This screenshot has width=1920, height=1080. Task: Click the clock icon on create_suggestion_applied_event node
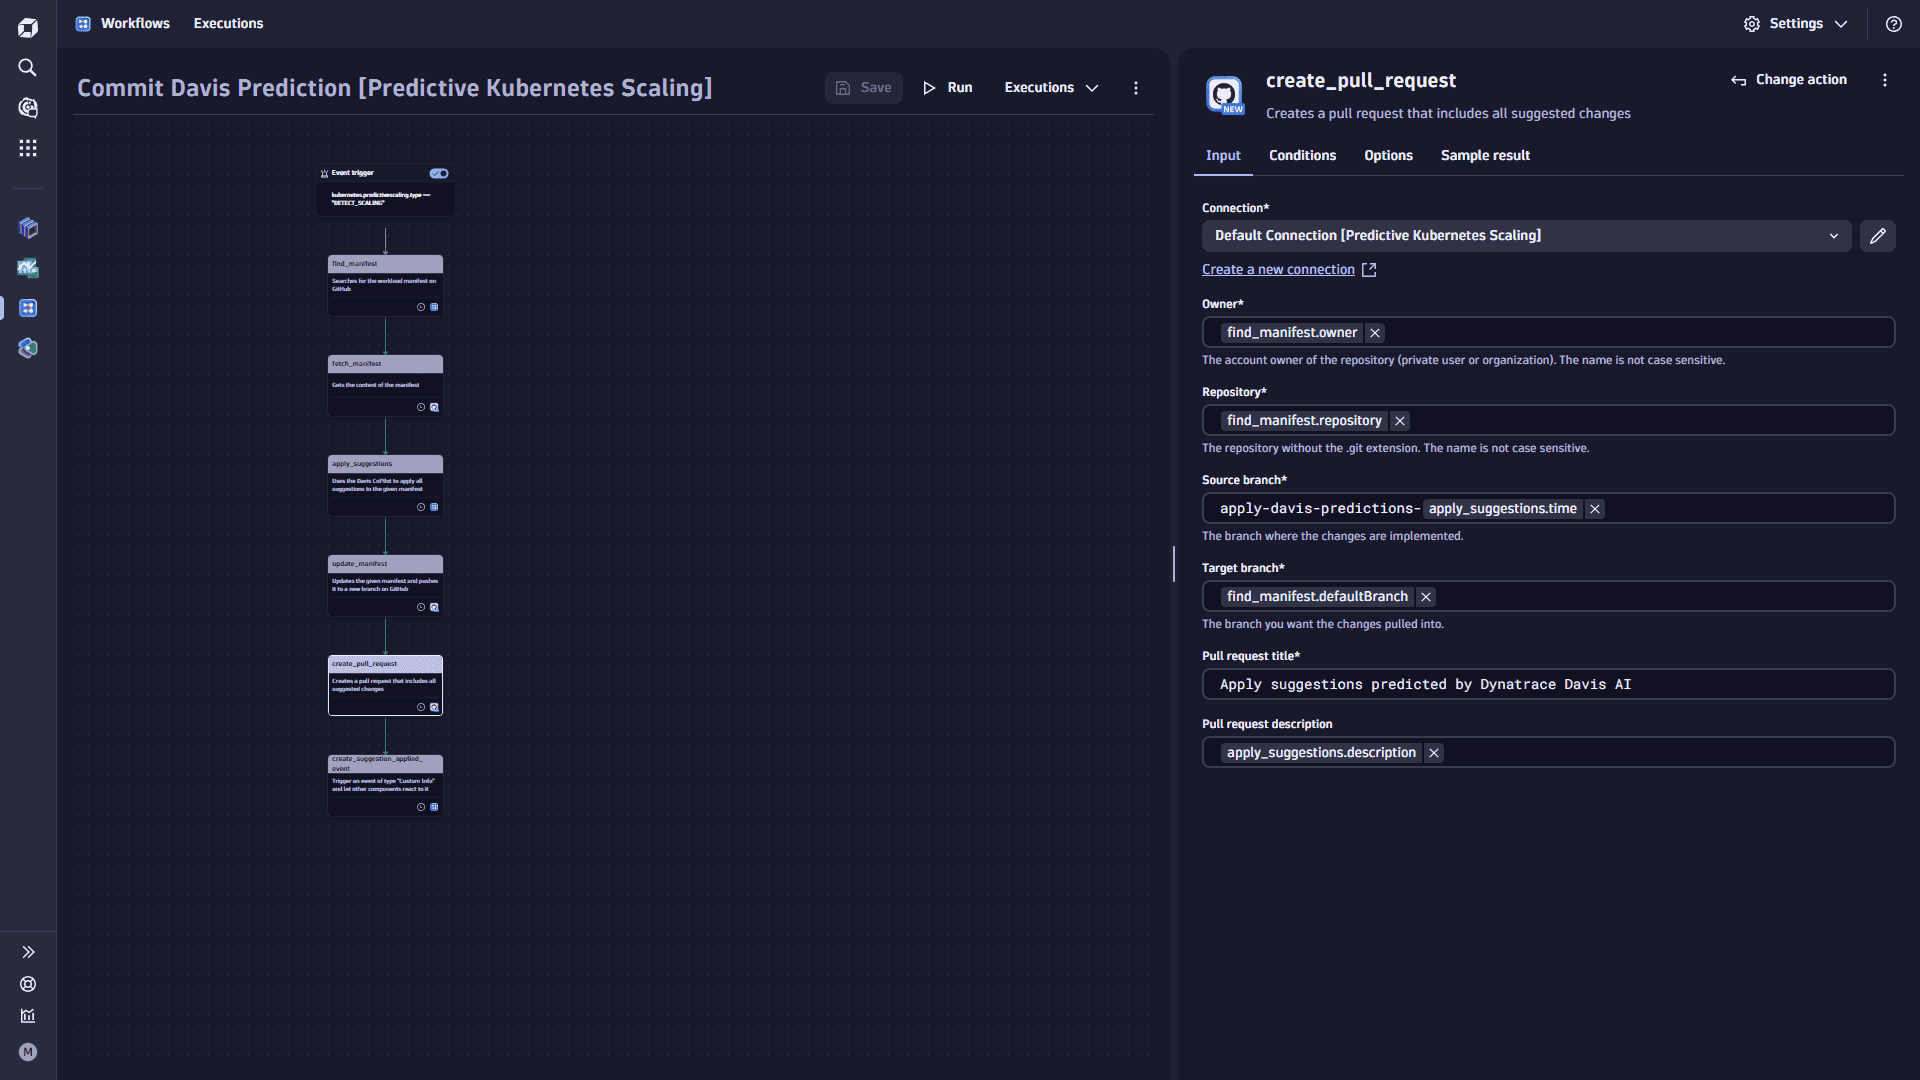tap(421, 807)
